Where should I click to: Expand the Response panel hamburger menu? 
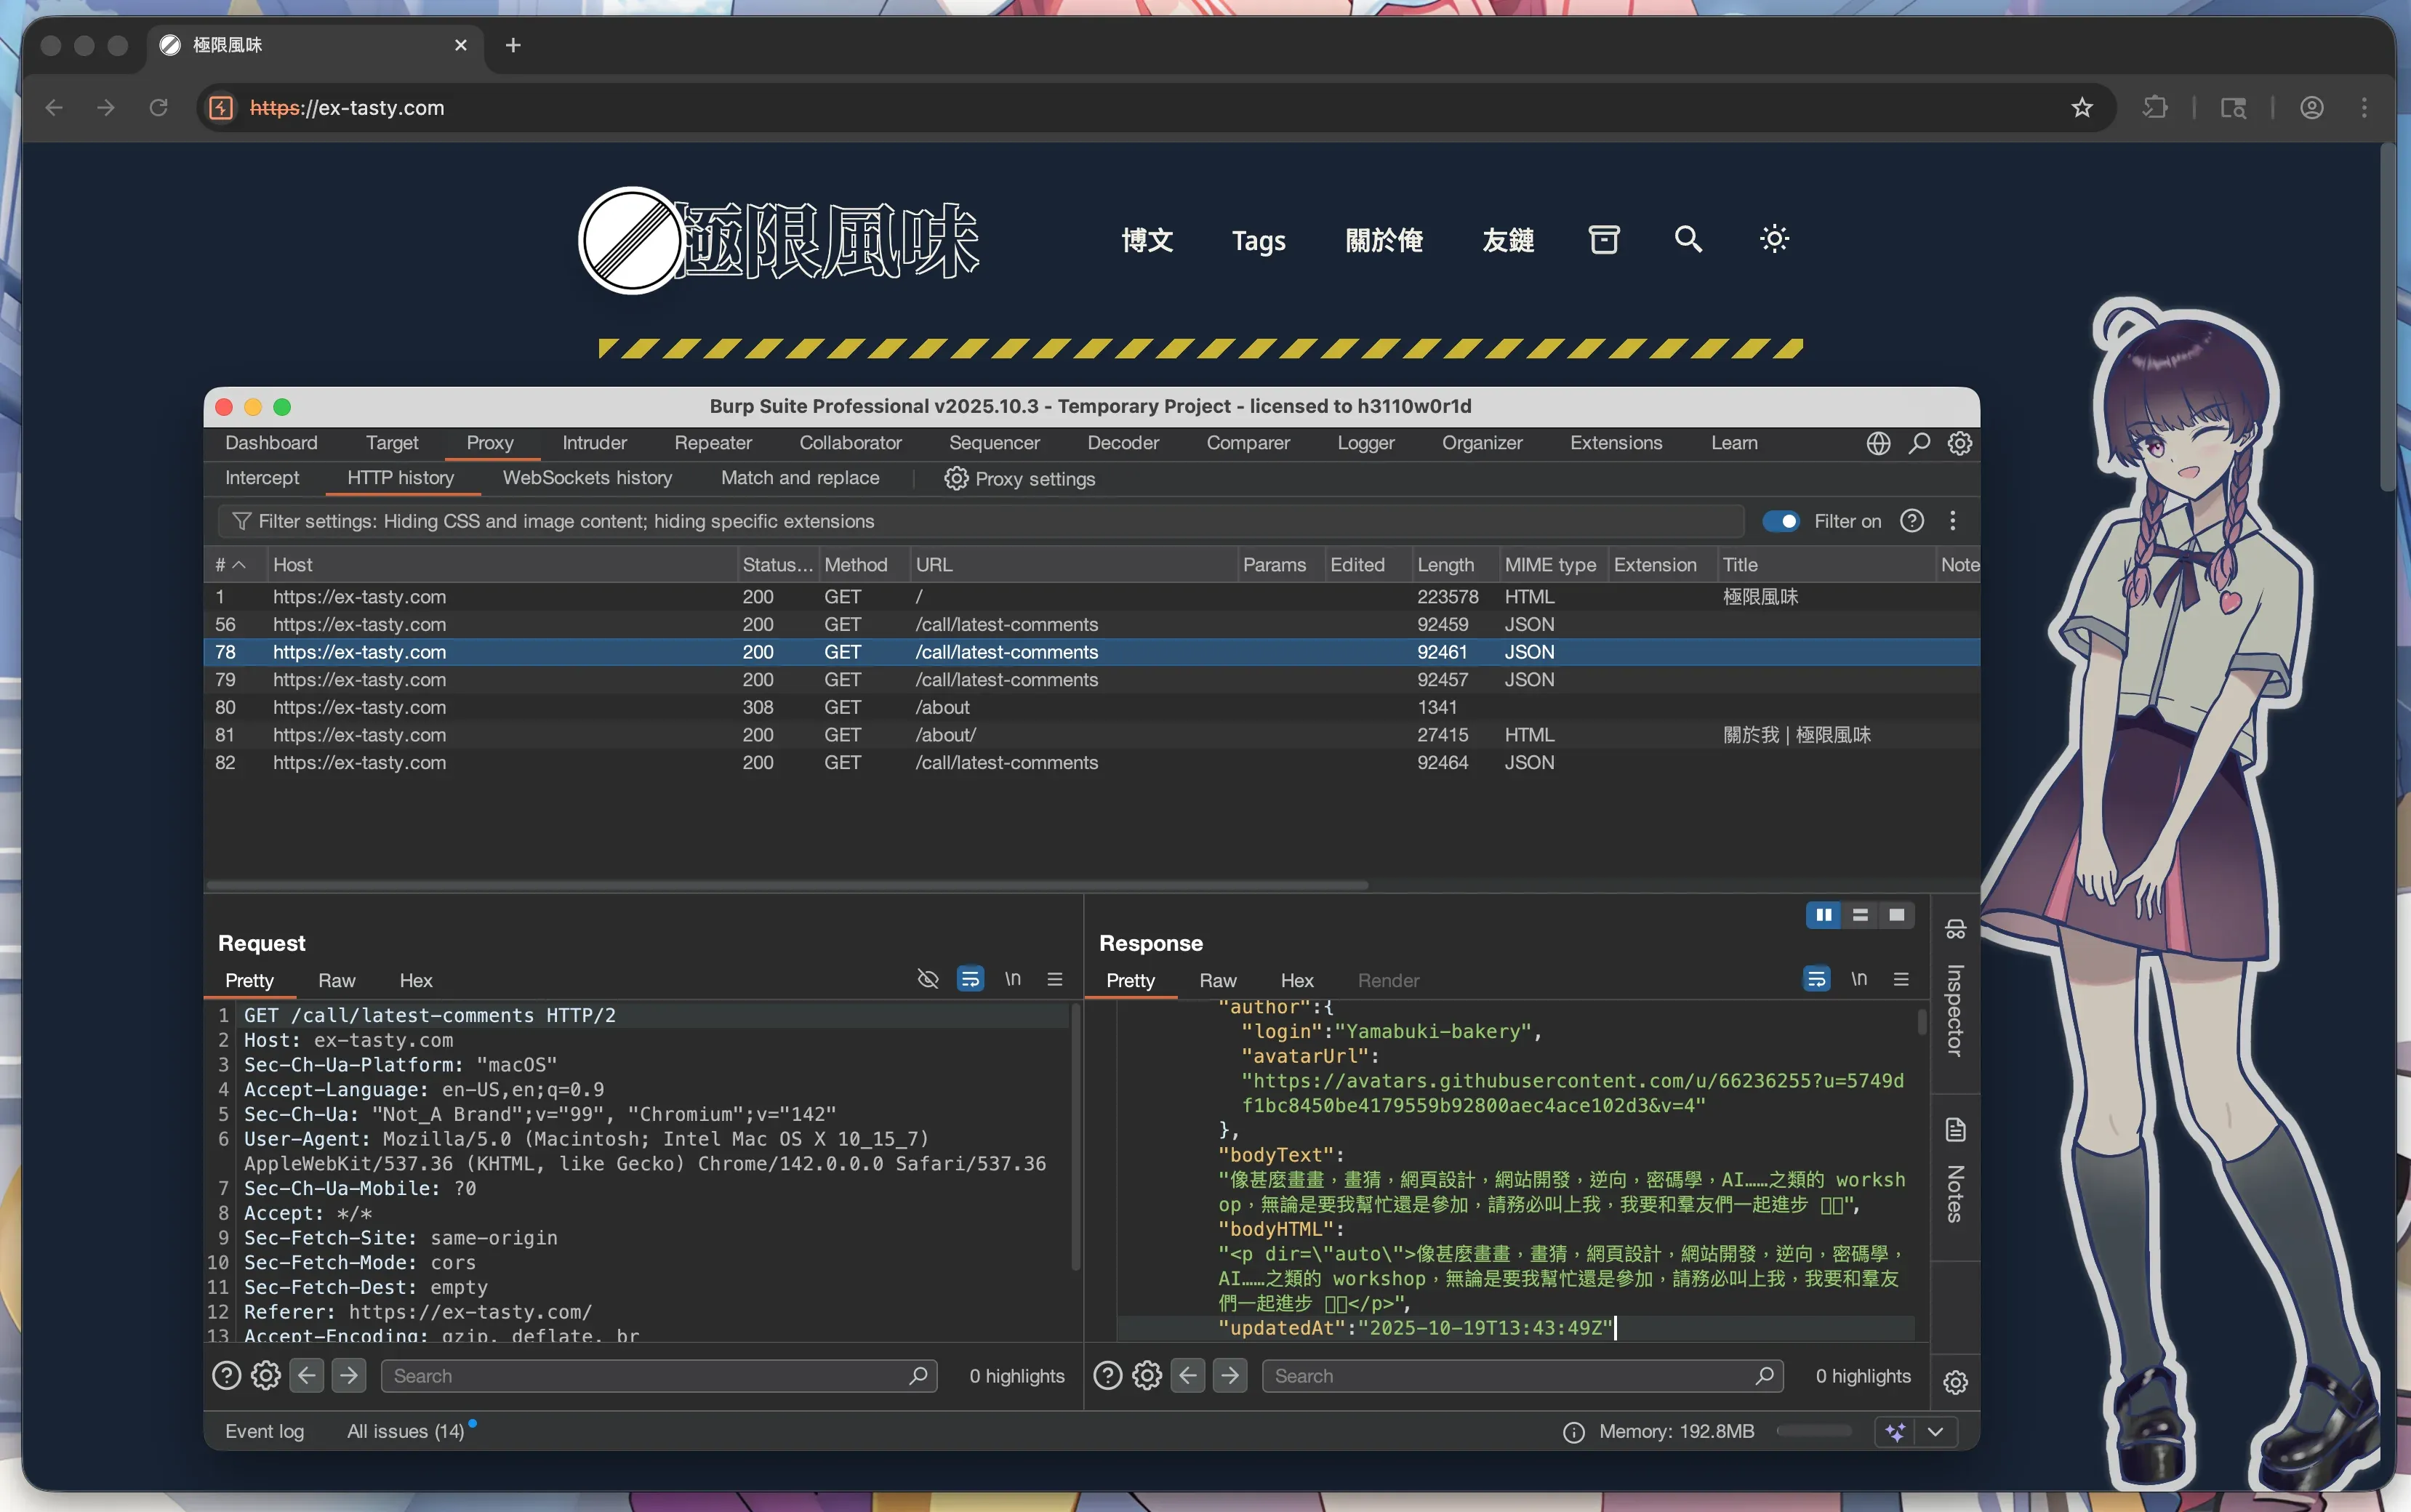click(x=1901, y=979)
